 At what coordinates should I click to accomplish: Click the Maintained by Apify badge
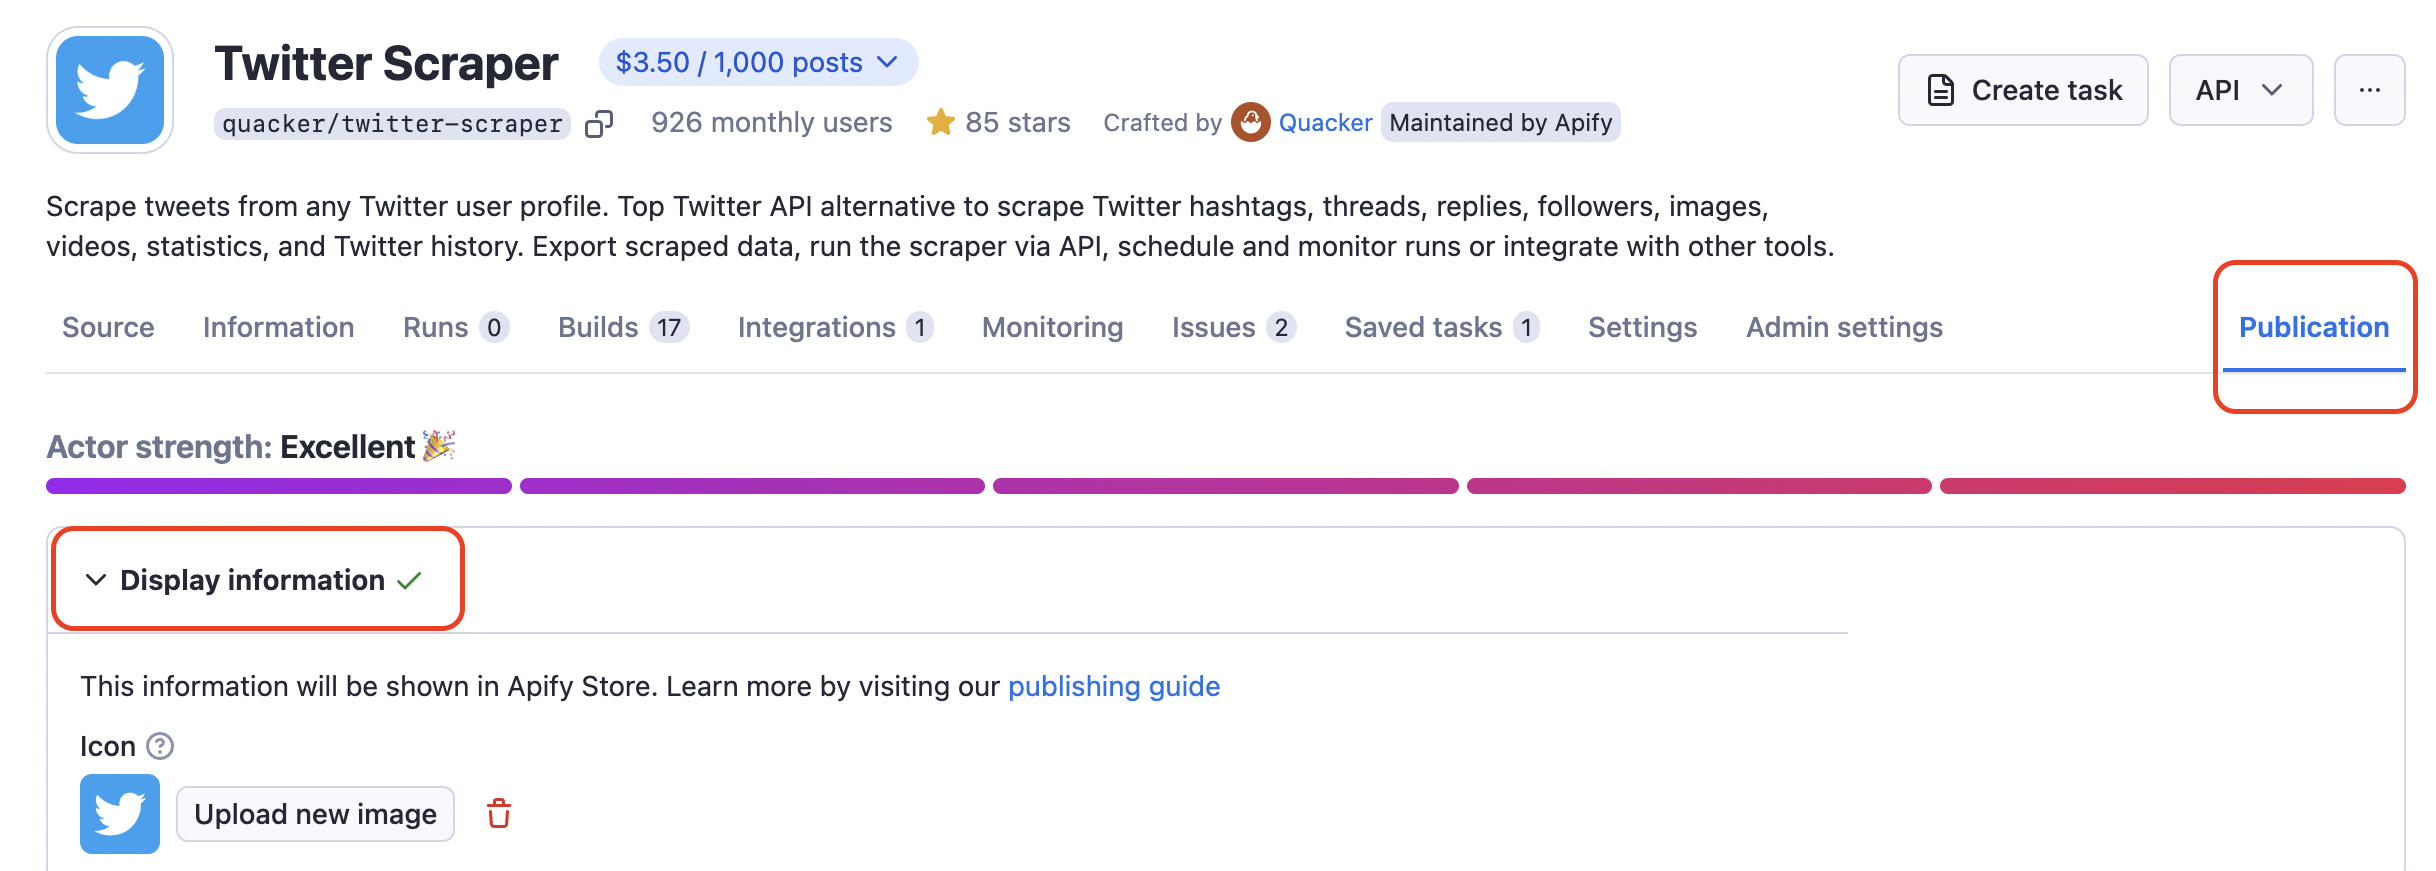pos(1499,123)
